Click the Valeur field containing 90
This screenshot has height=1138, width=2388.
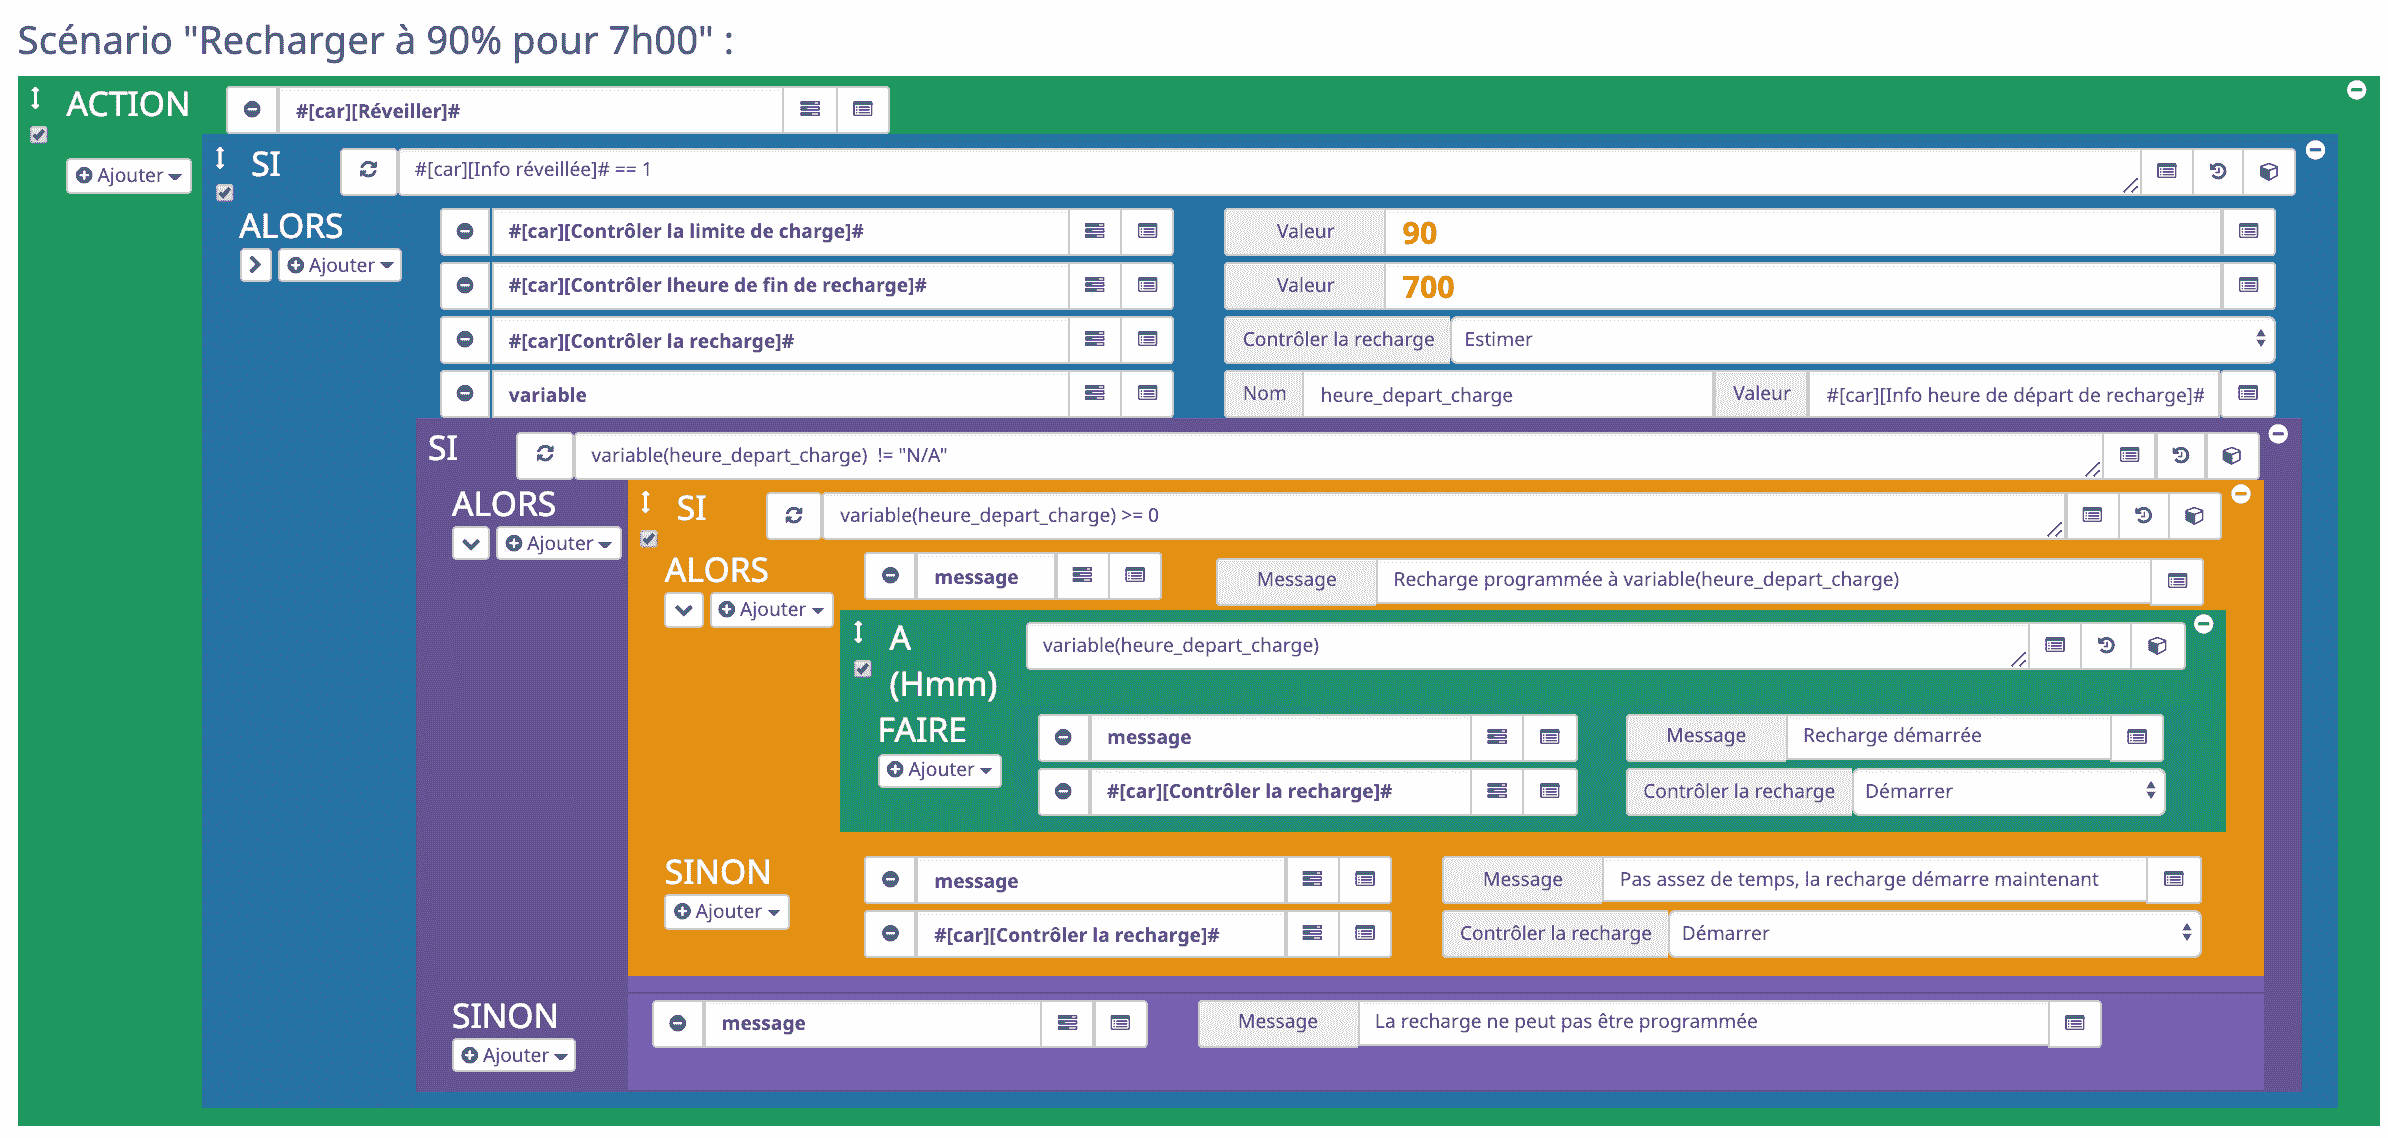tap(1803, 231)
